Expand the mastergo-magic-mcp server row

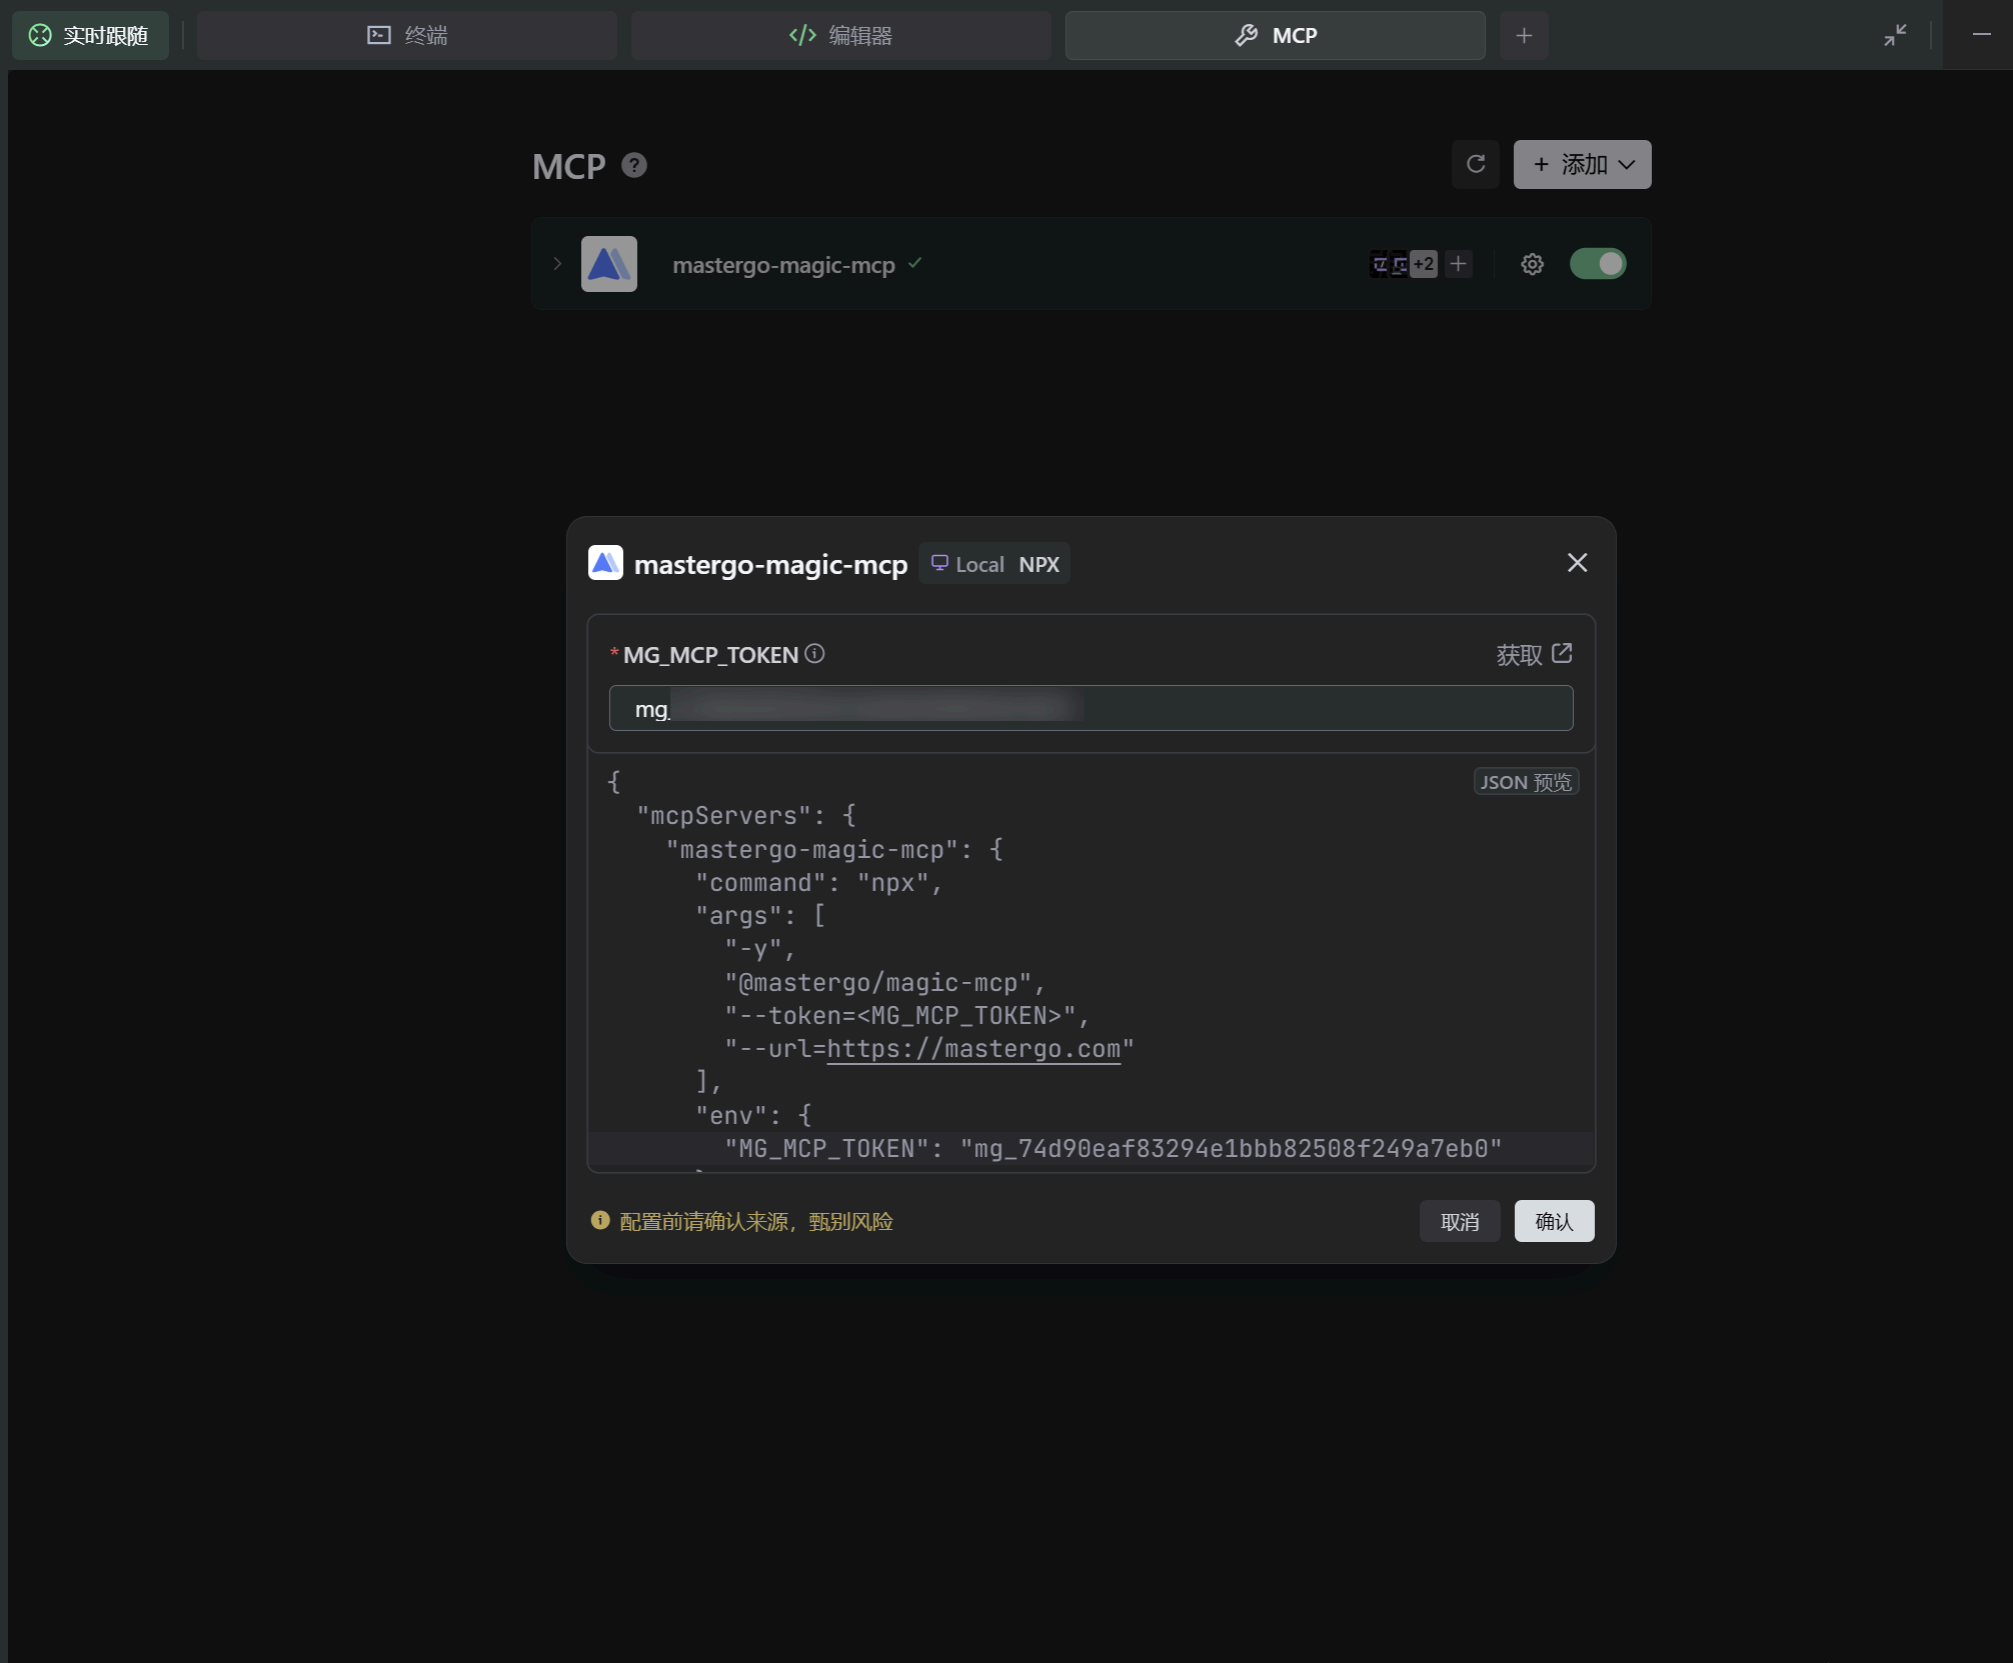click(557, 264)
